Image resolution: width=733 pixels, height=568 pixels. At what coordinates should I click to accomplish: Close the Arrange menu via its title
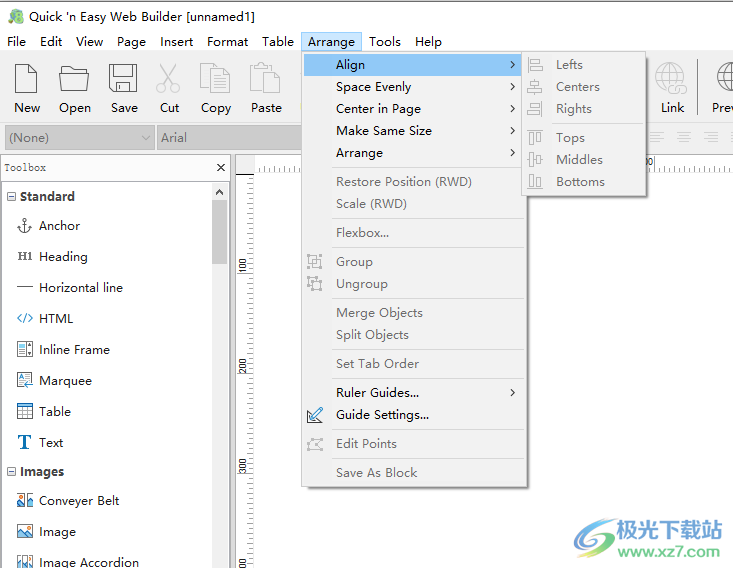coord(331,42)
